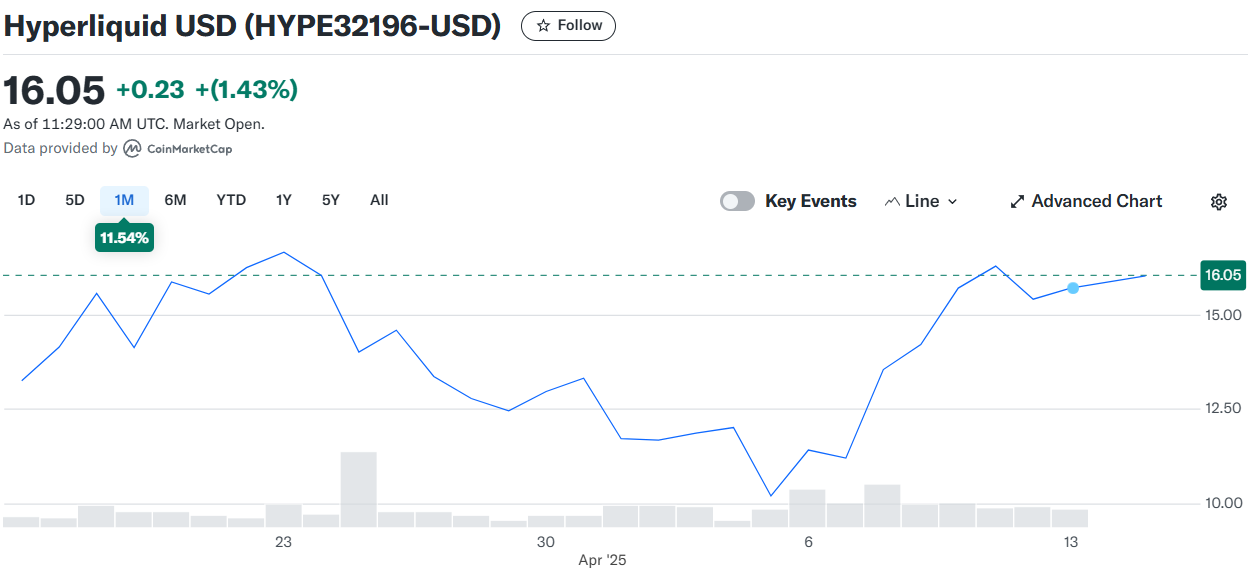This screenshot has width=1254, height=578.
Task: Click the Apr '25 axis label
Action: 602,561
